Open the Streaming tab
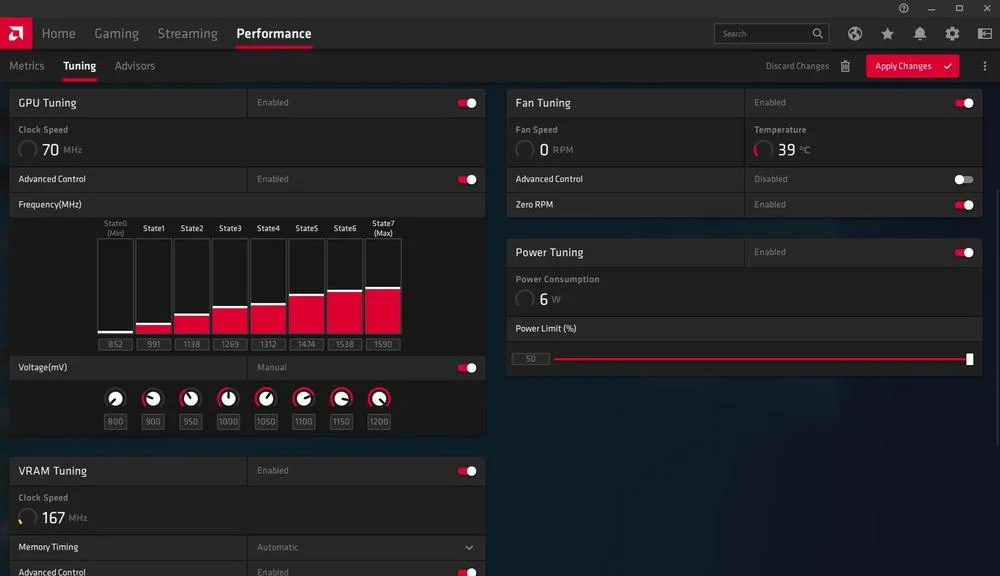The height and width of the screenshot is (576, 1000). [188, 34]
